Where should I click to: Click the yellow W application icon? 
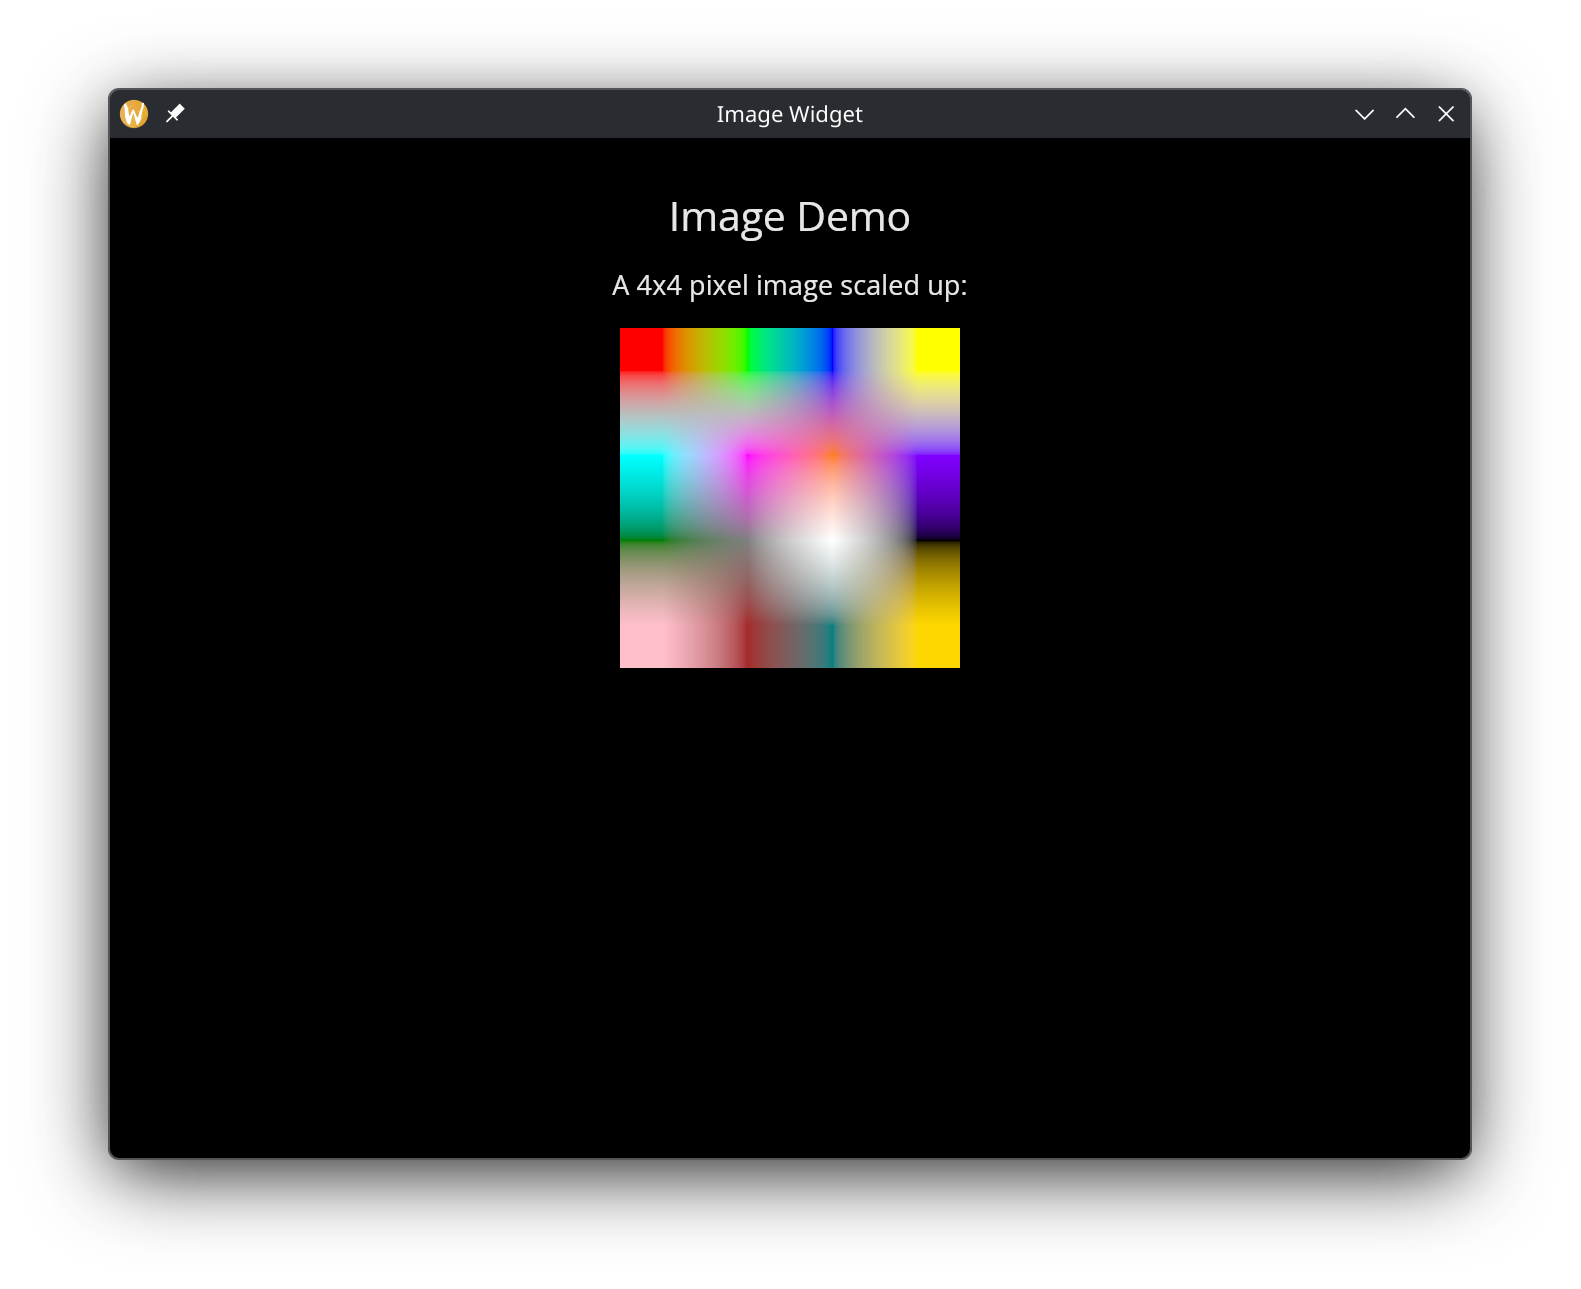[134, 114]
